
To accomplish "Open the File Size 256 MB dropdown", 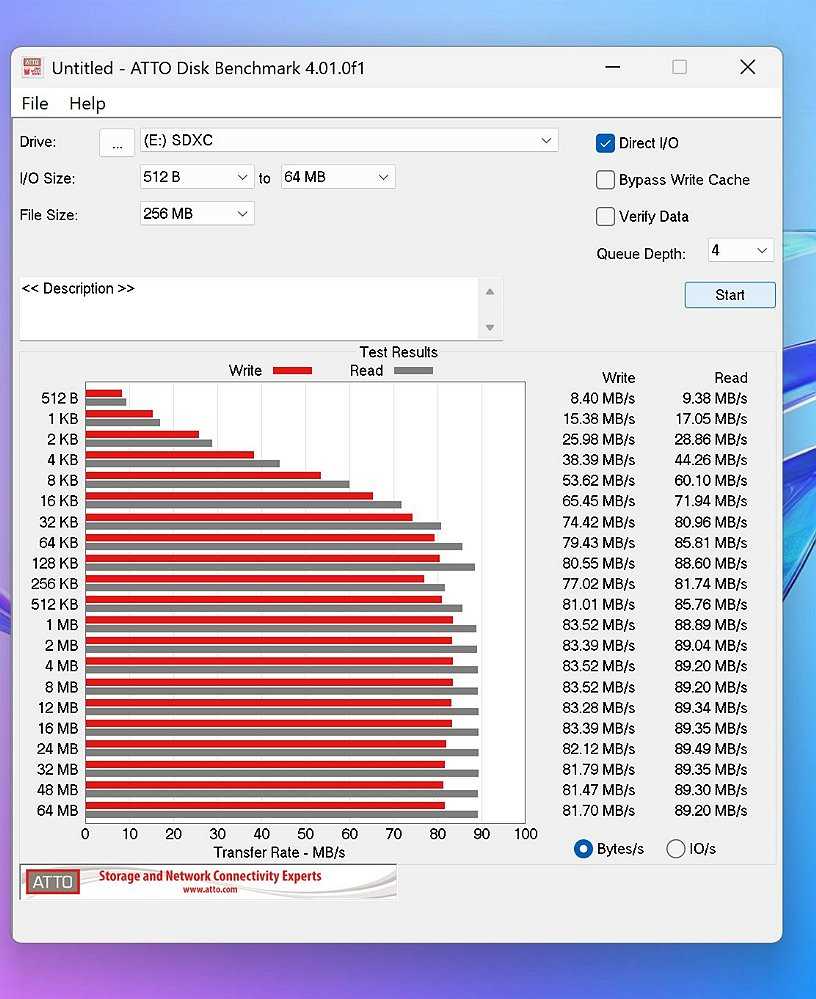I will (x=197, y=214).
